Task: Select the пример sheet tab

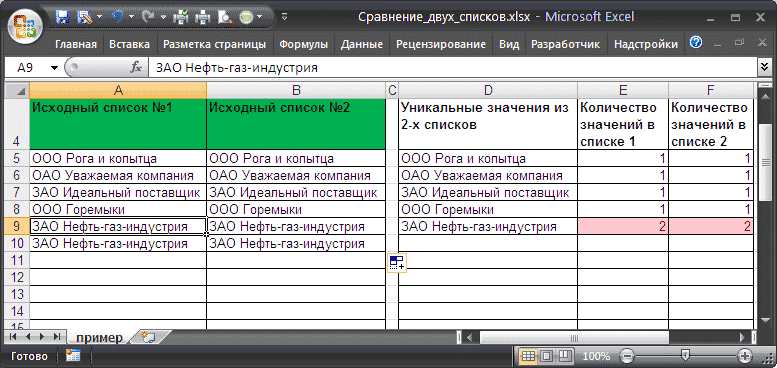Action: pyautogui.click(x=99, y=337)
